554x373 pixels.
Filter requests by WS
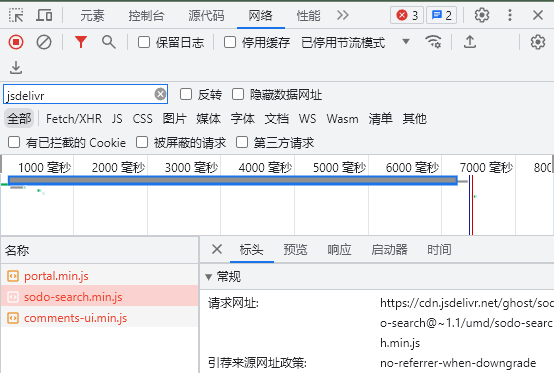(307, 119)
